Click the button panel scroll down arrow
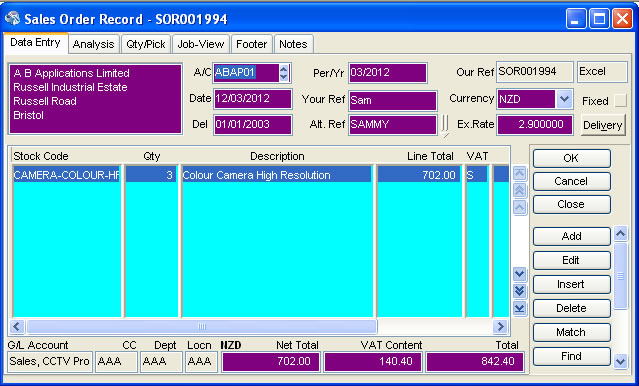 pyautogui.click(x=620, y=361)
